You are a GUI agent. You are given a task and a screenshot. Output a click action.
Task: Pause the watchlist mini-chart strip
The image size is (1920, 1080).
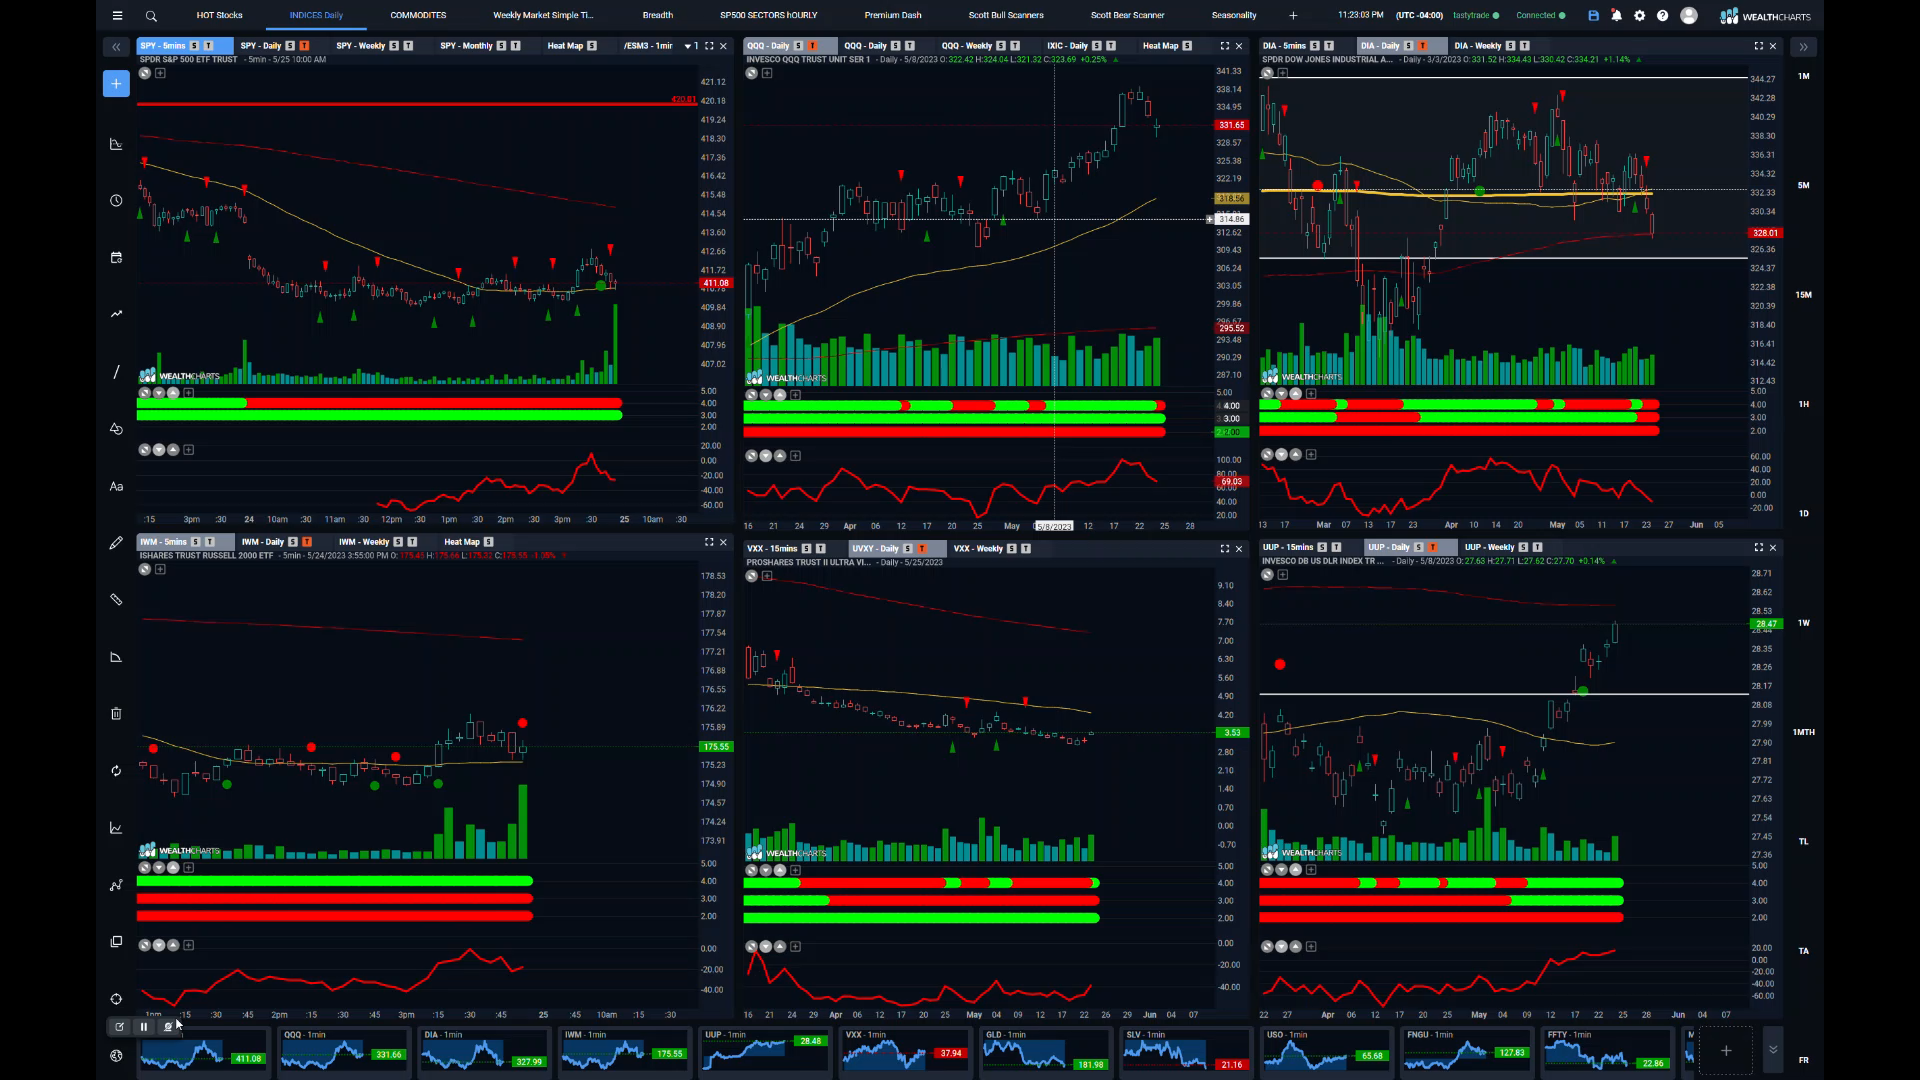pos(144,1027)
